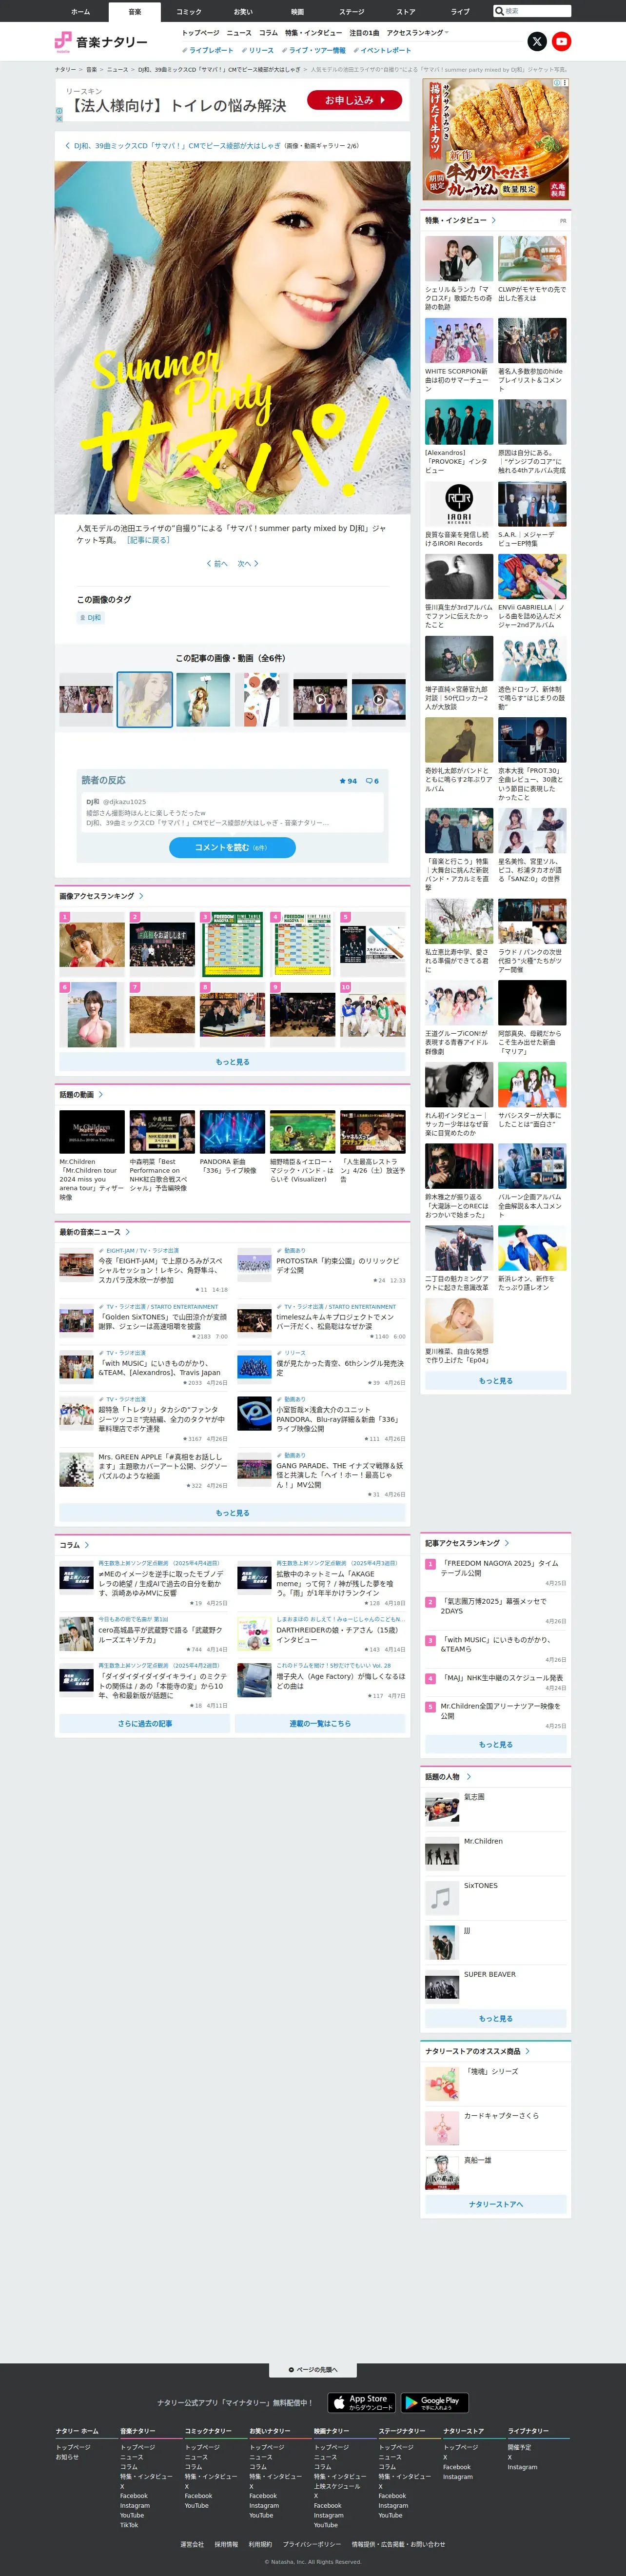Open the fourth gallery thumbnail of man in tie

pos(262,700)
